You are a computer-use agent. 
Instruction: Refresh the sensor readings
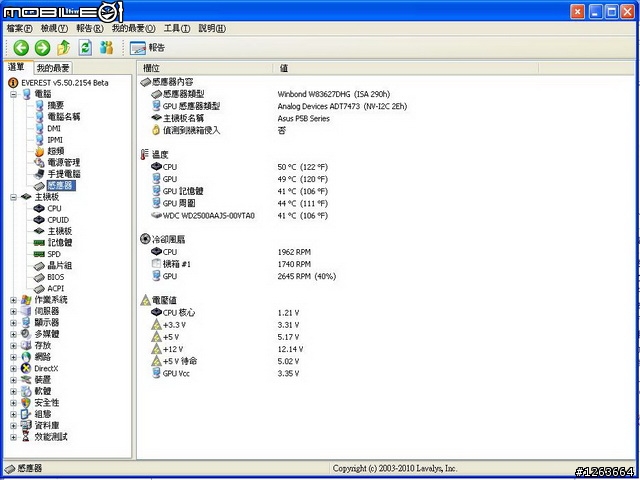click(85, 48)
